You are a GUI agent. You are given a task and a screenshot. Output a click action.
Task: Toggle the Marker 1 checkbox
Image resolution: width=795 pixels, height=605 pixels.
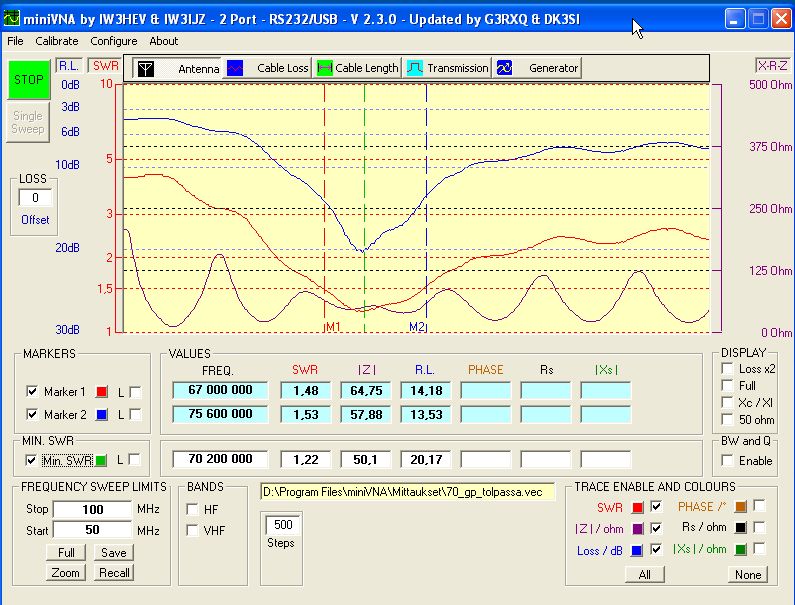click(31, 392)
